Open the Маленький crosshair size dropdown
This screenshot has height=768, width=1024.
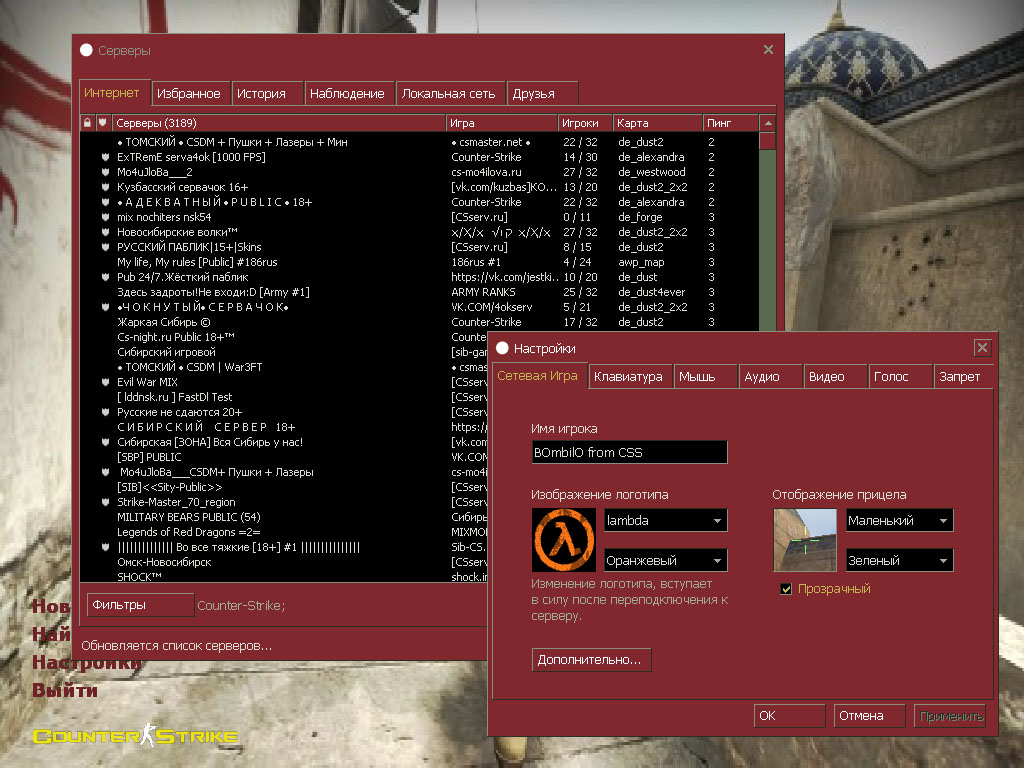tap(900, 520)
